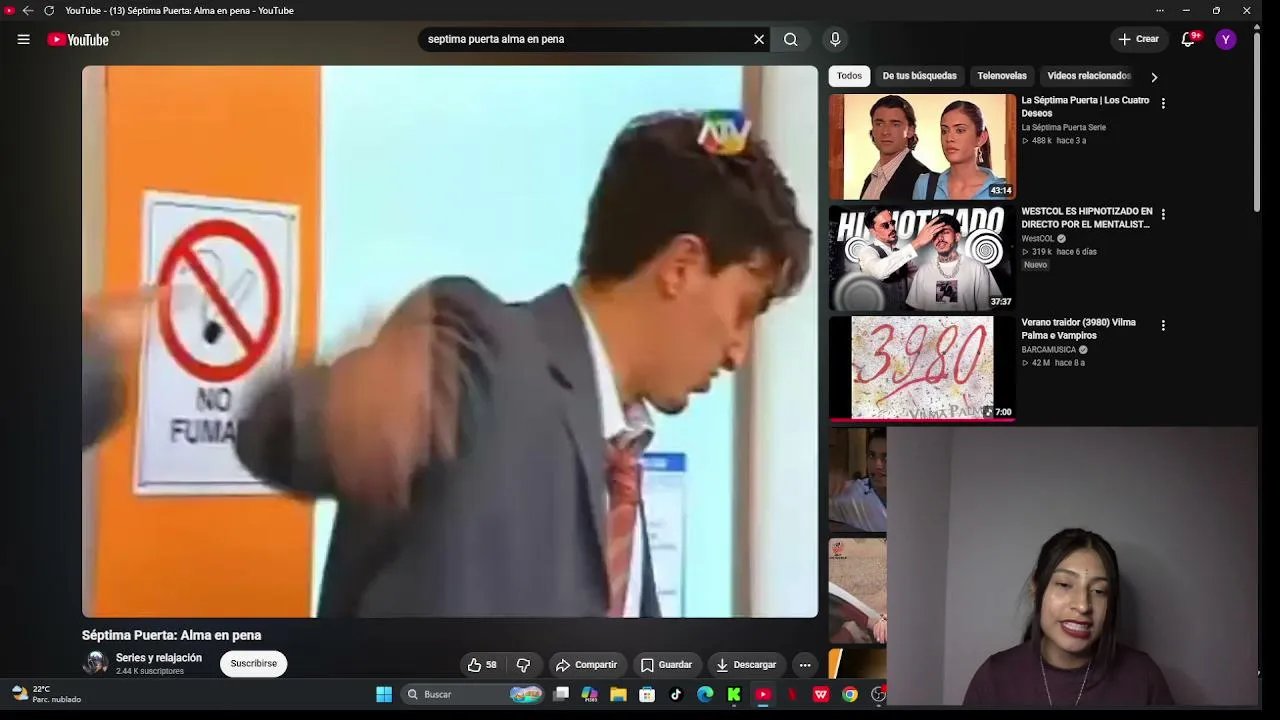The width and height of the screenshot is (1280, 720).
Task: Visit the BARCAMUSICA channel link
Action: [1048, 350]
